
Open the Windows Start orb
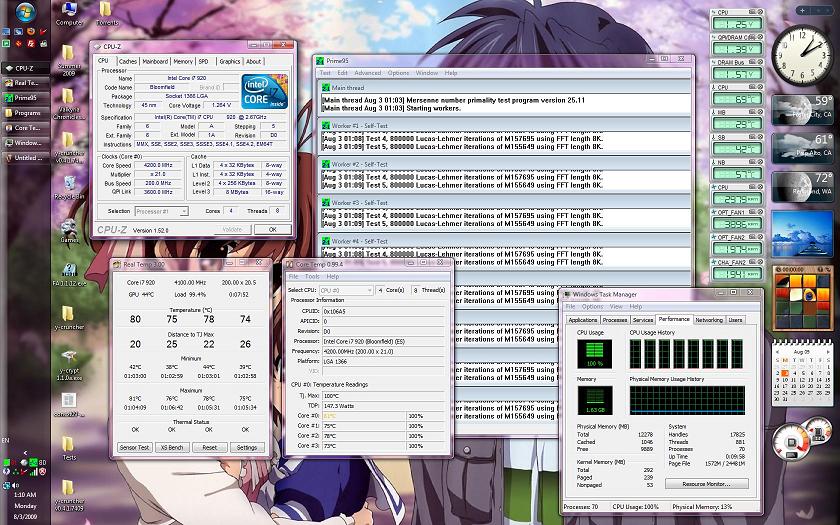(x=25, y=12)
